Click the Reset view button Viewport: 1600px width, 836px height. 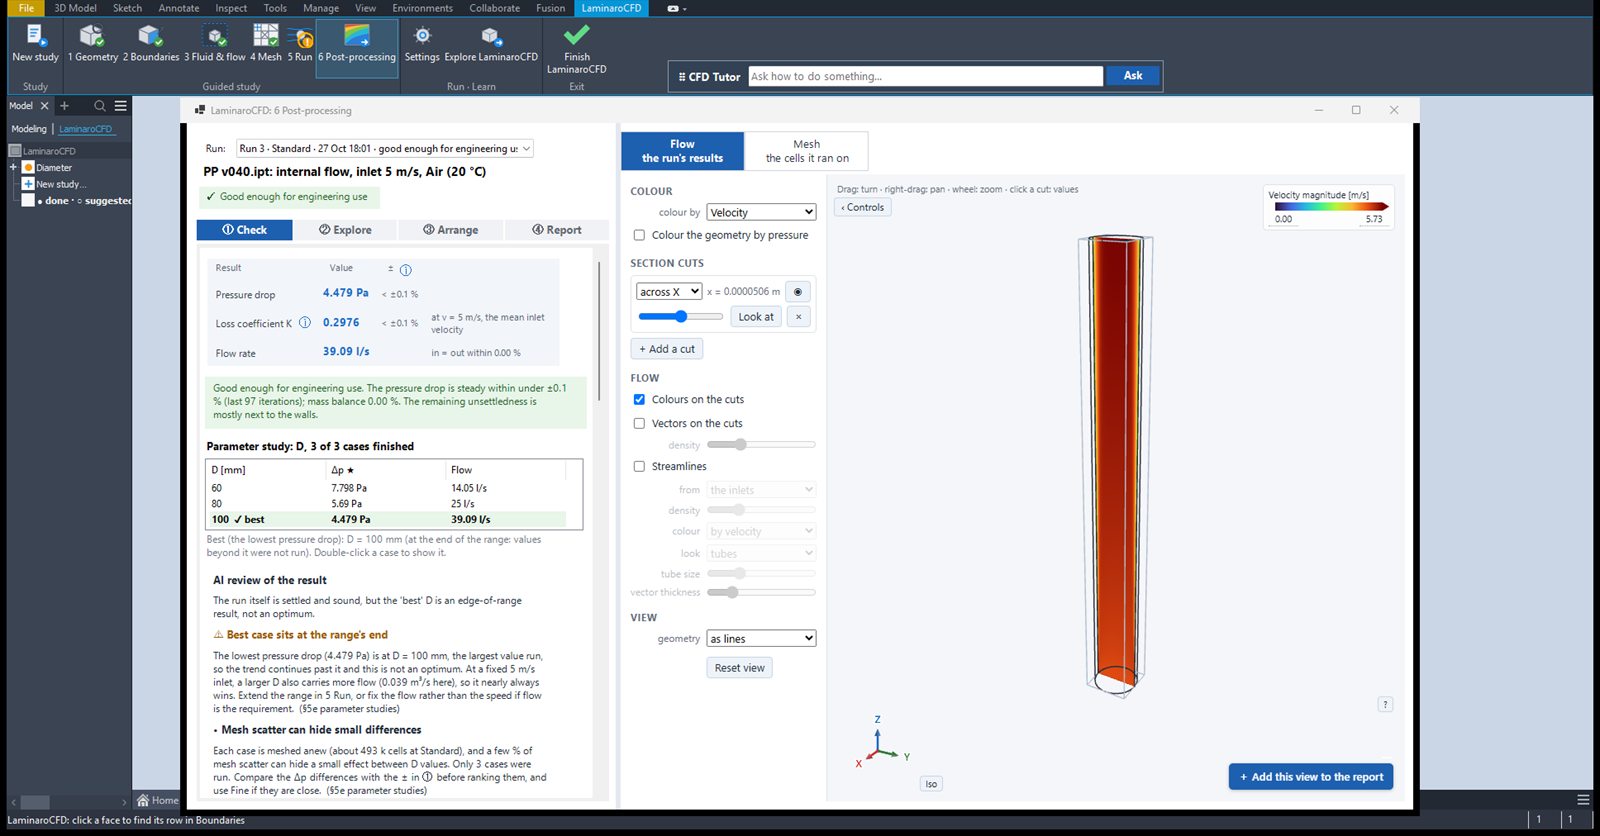tap(740, 668)
